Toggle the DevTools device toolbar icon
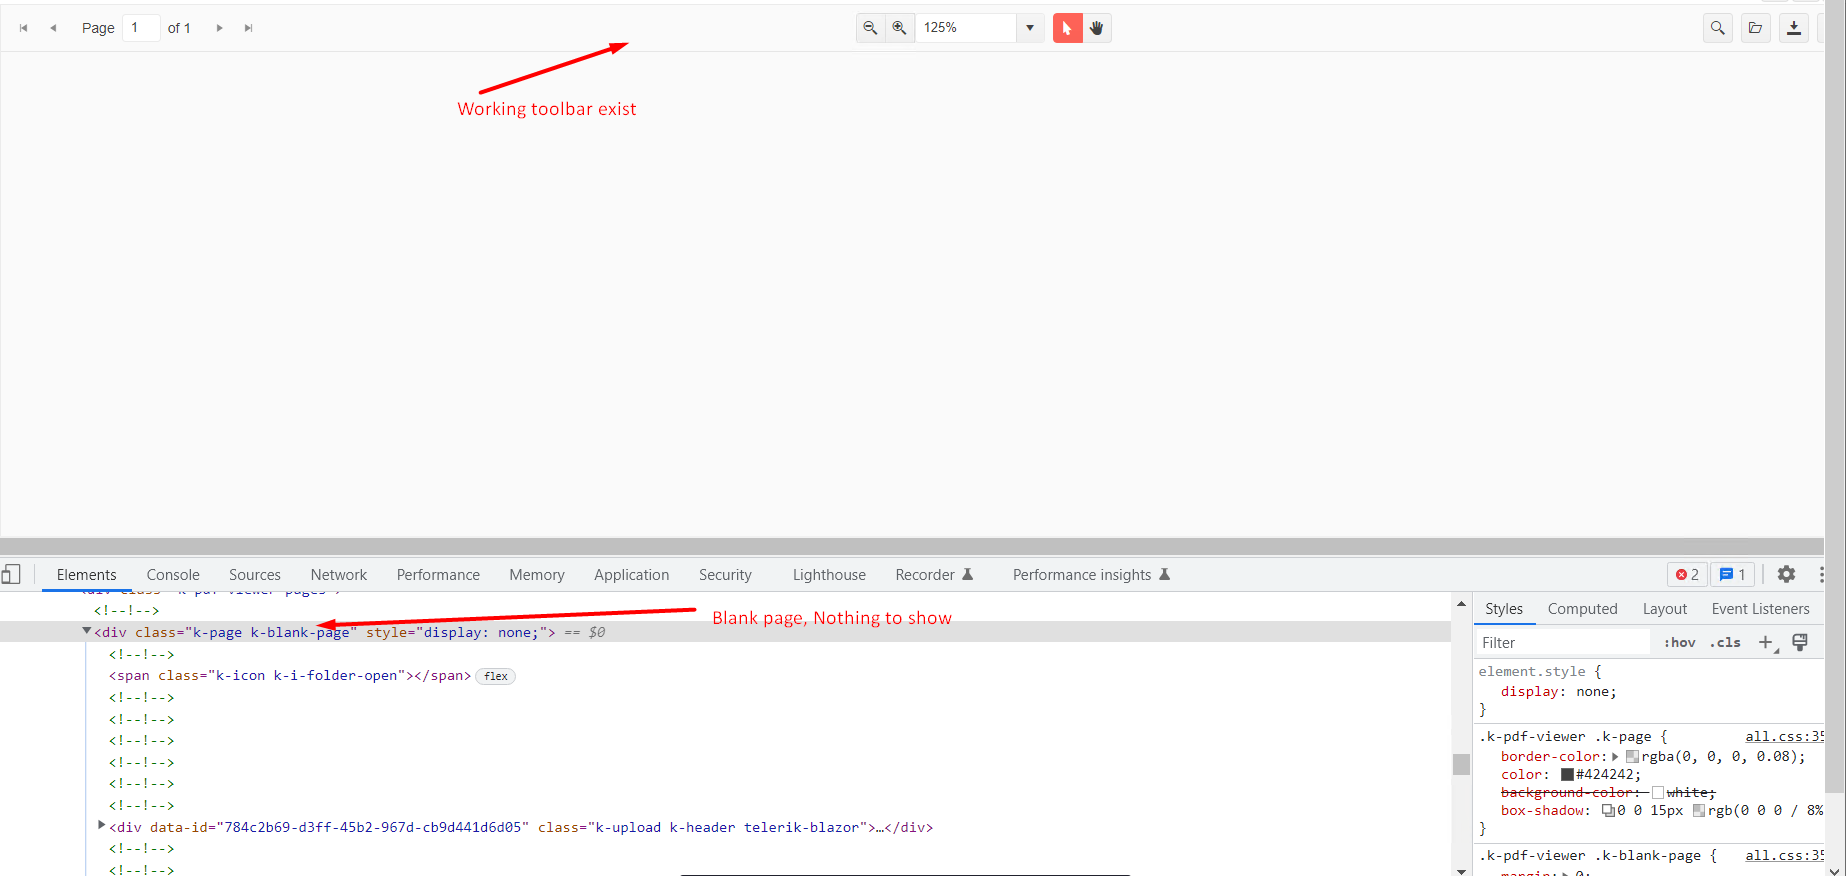1846x876 pixels. point(11,574)
